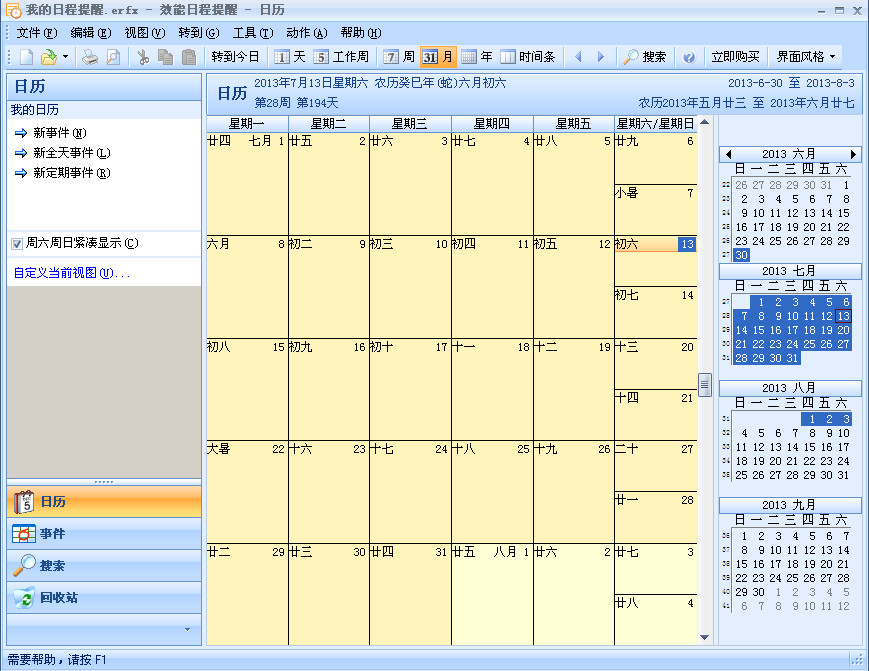Viewport: 869px width, 671px height.
Task: Click the 星期六/星期日 column header
Action: click(655, 124)
